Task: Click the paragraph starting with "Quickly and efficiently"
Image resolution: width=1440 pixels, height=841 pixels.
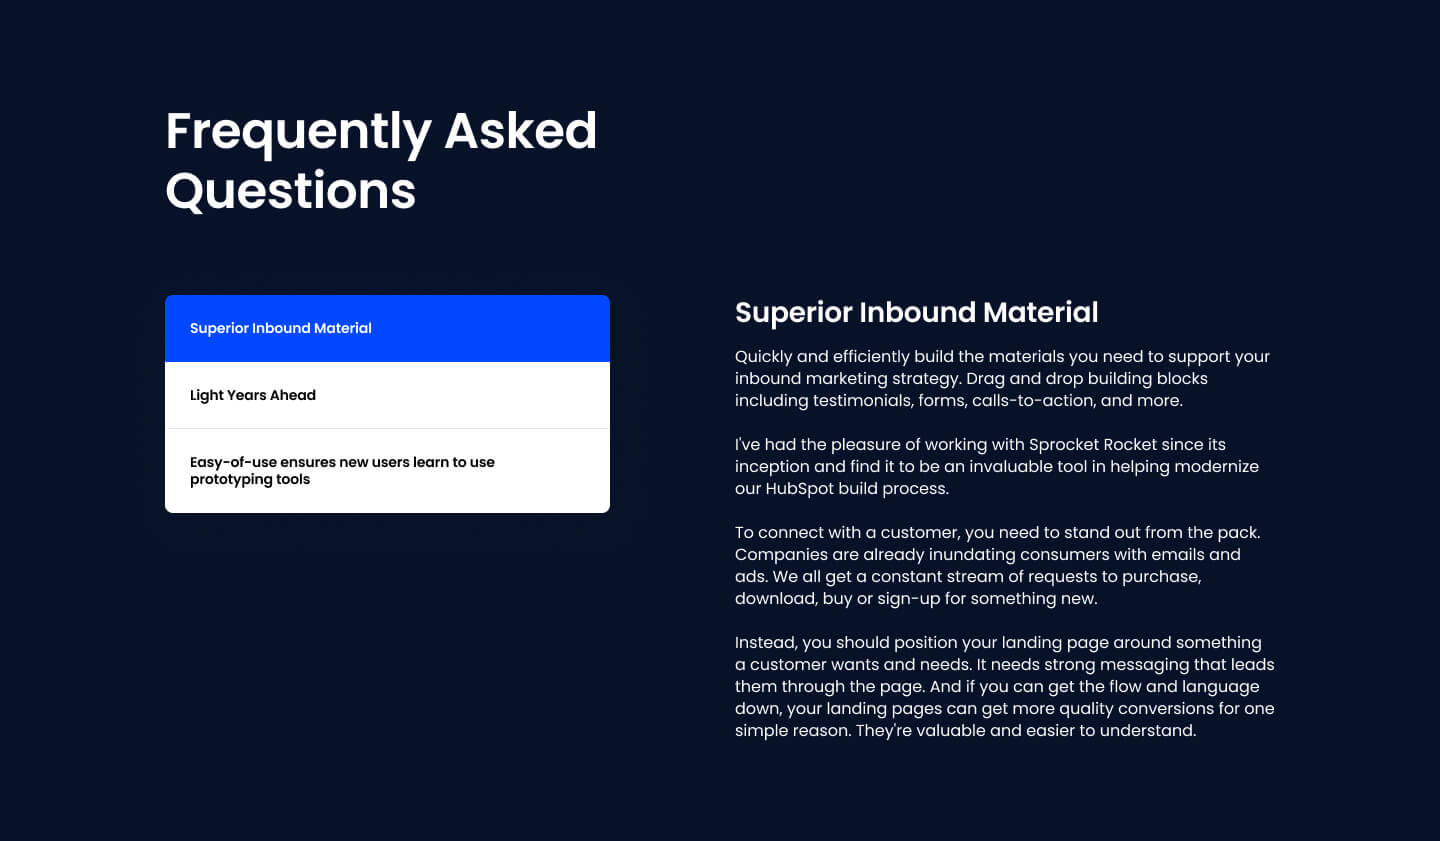Action: pyautogui.click(x=1002, y=378)
